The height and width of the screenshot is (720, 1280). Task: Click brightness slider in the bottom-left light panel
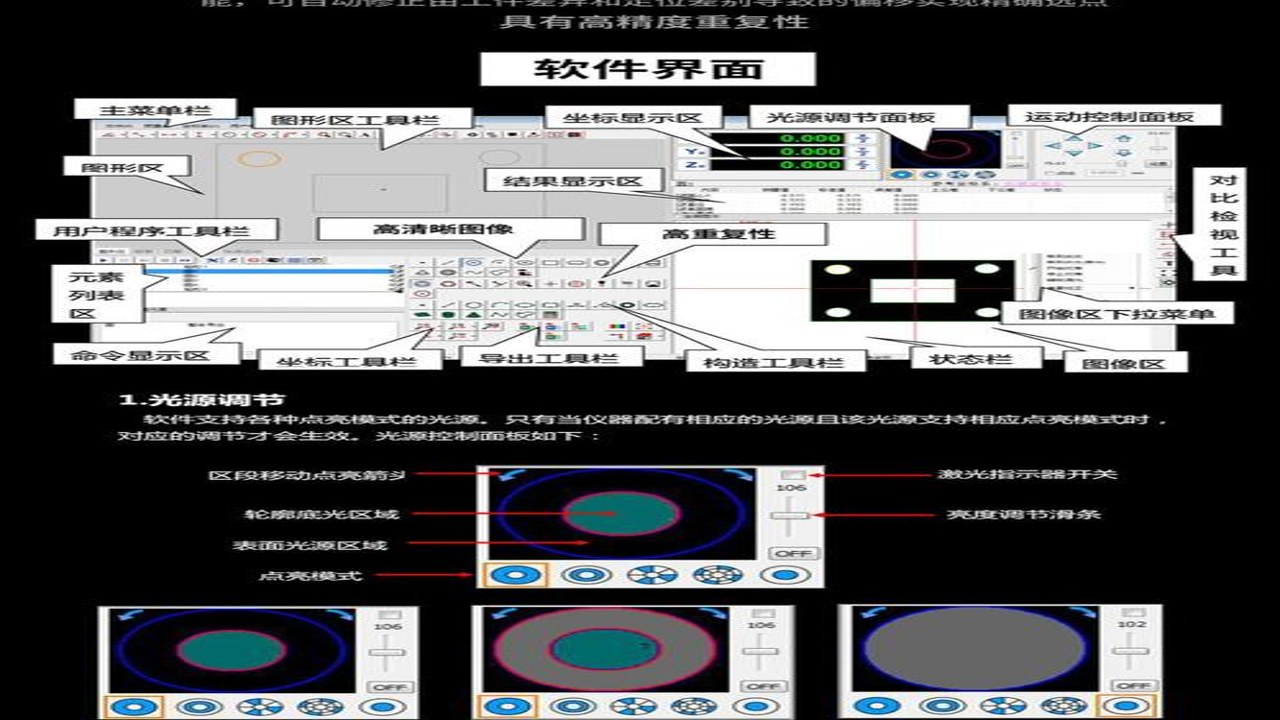(x=388, y=653)
